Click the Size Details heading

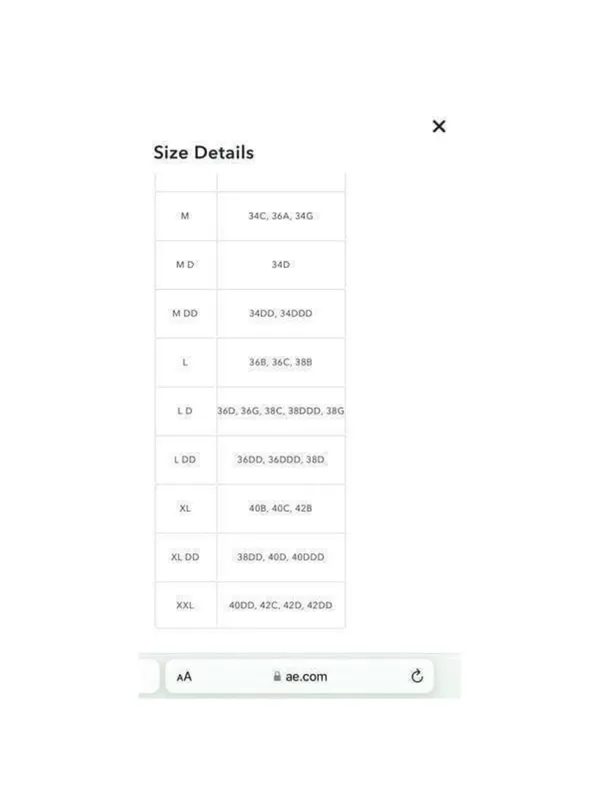(x=204, y=153)
